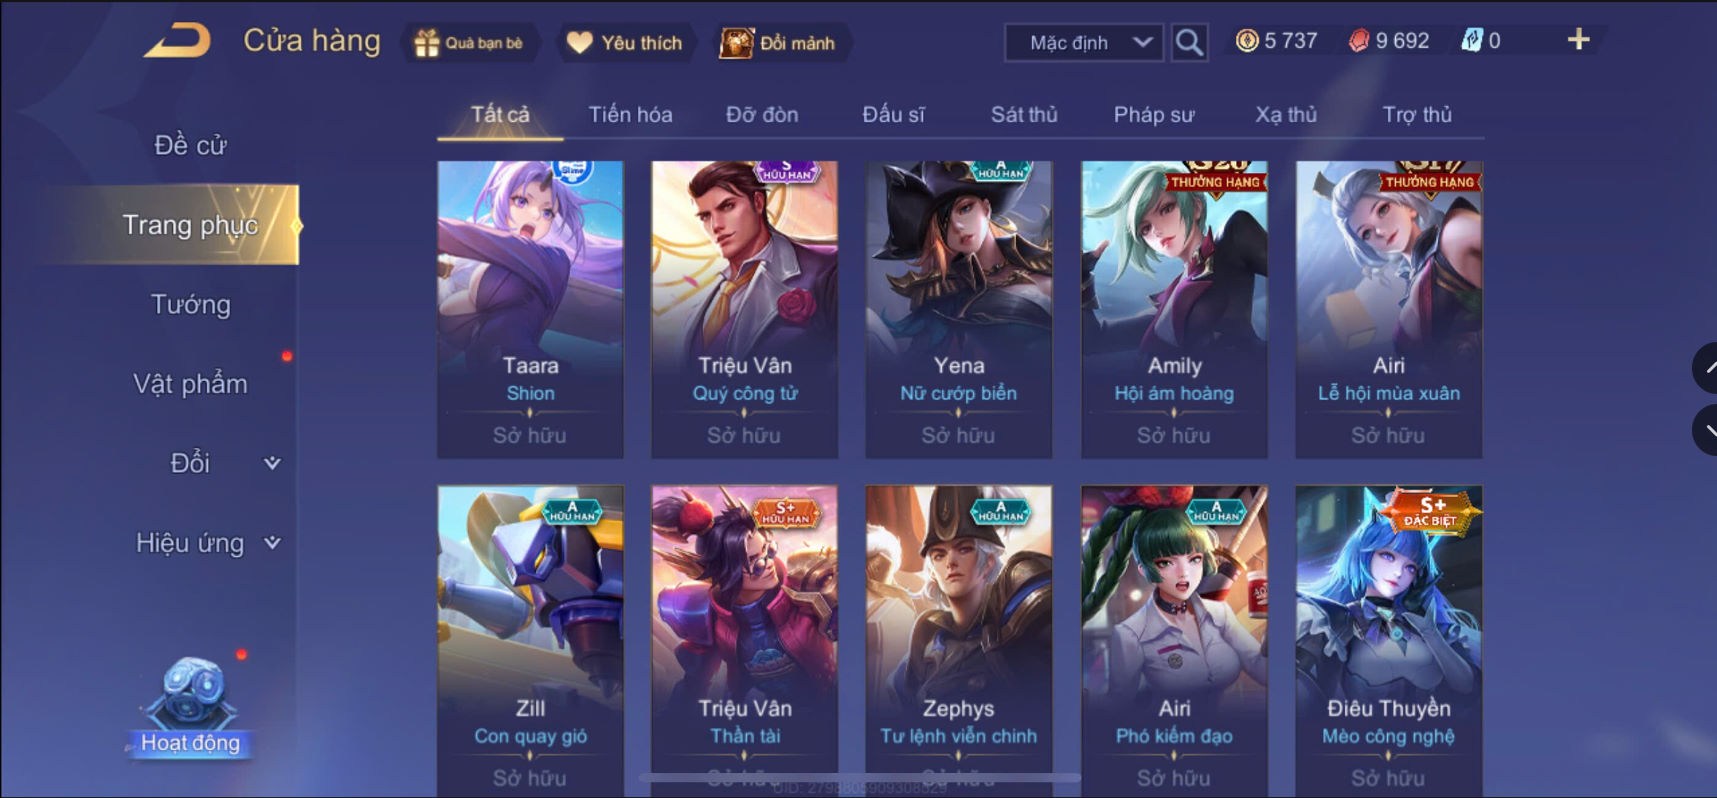Switch to the Sát thủ tab
1717x798 pixels.
[x=1024, y=115]
